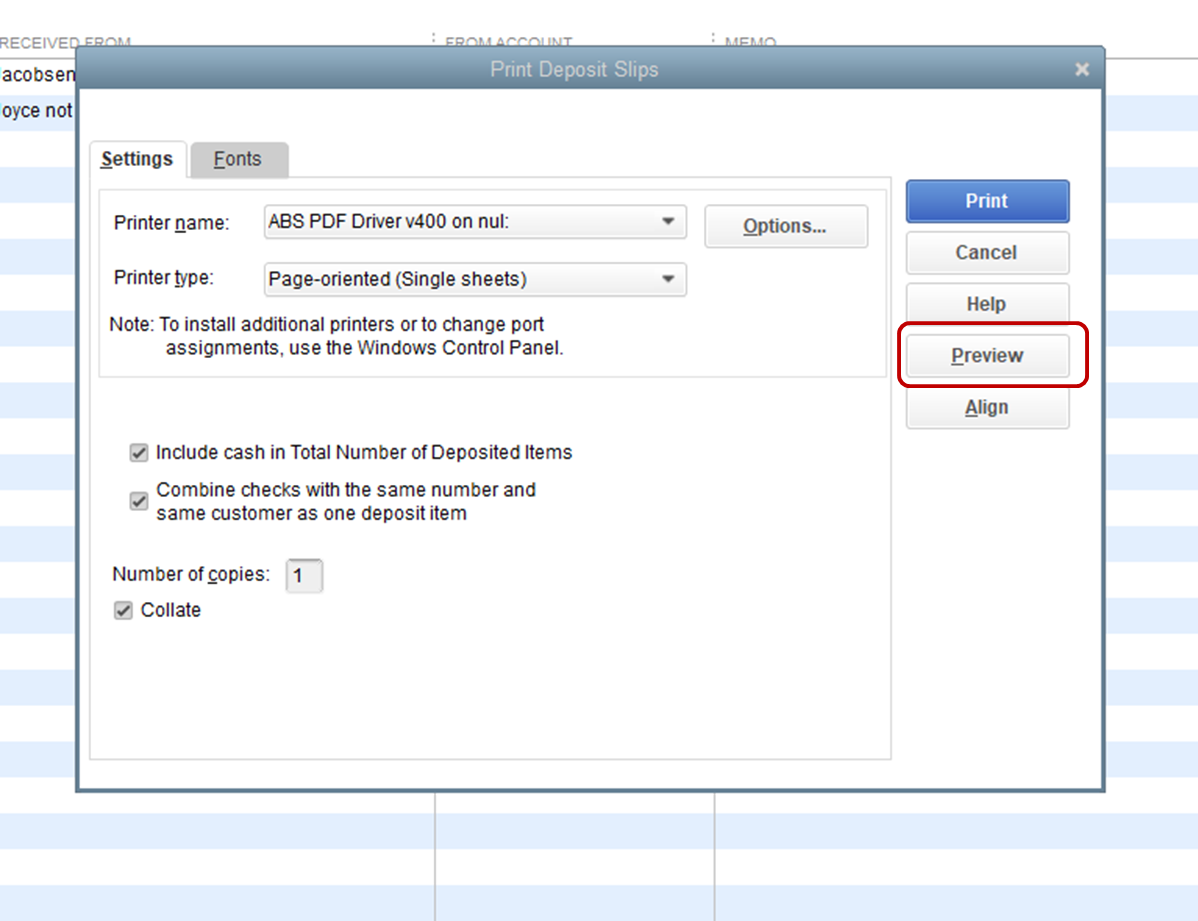Select the Joyce row in deposit list
The width and height of the screenshot is (1198, 921).
37,111
